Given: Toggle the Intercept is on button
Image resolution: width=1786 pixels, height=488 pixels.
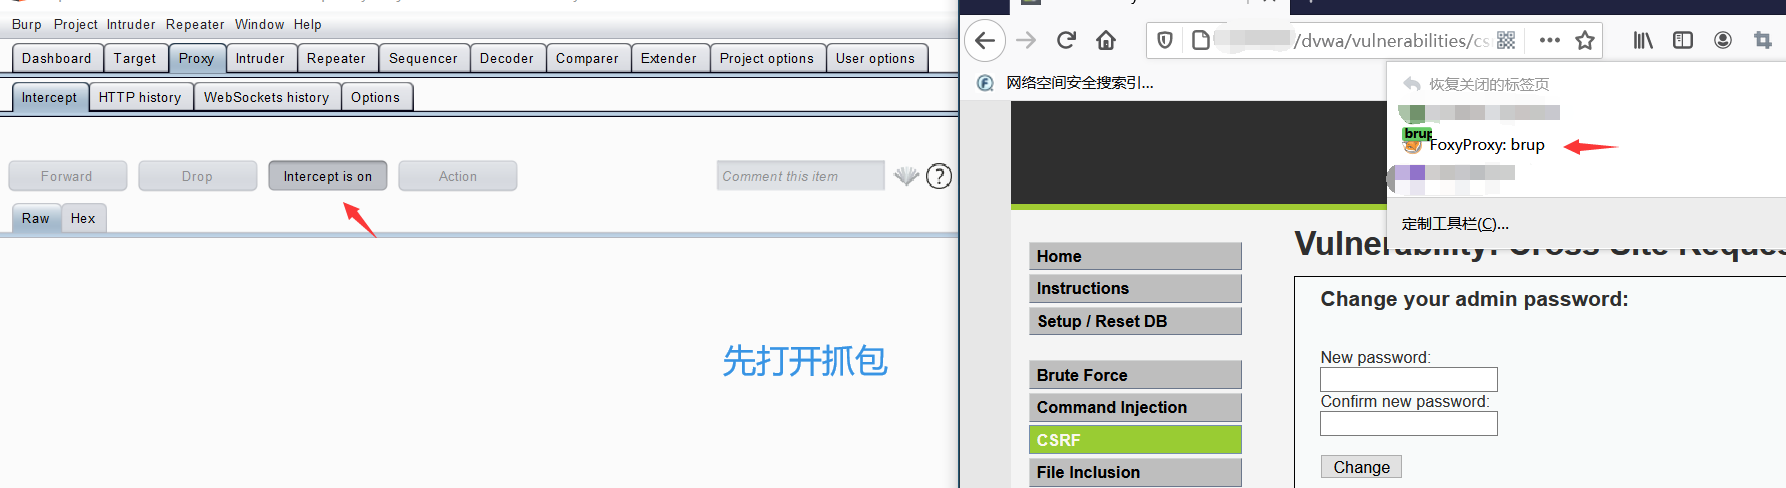Looking at the screenshot, I should (x=328, y=176).
